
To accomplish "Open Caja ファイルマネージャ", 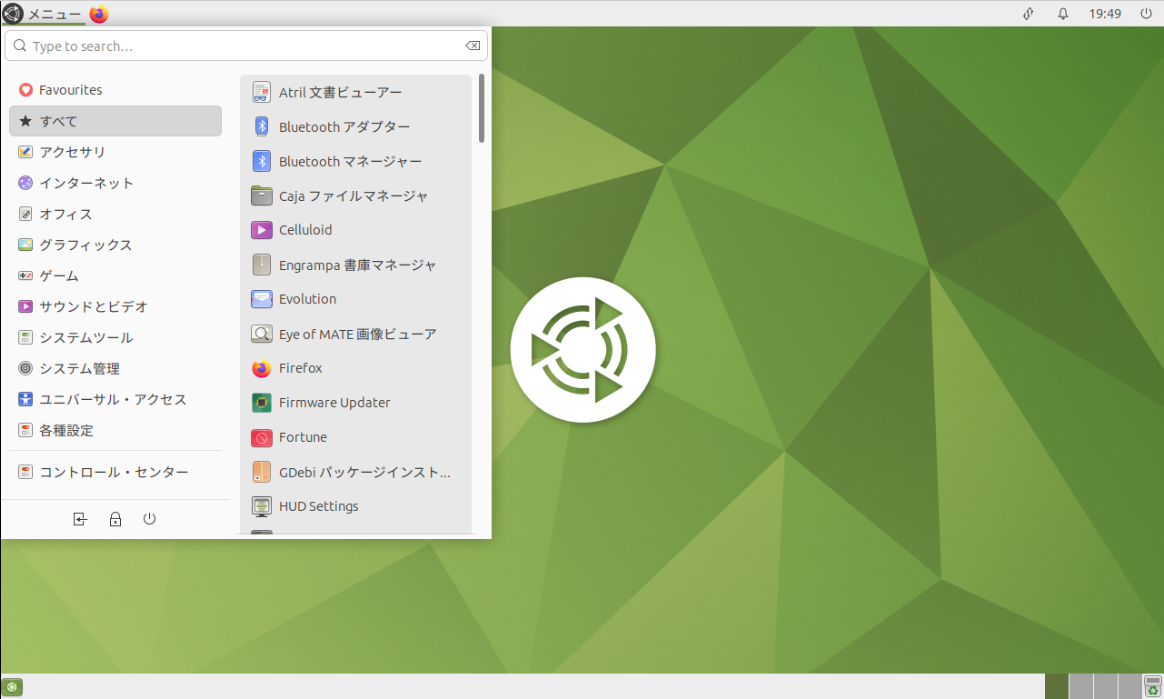I will (x=352, y=196).
